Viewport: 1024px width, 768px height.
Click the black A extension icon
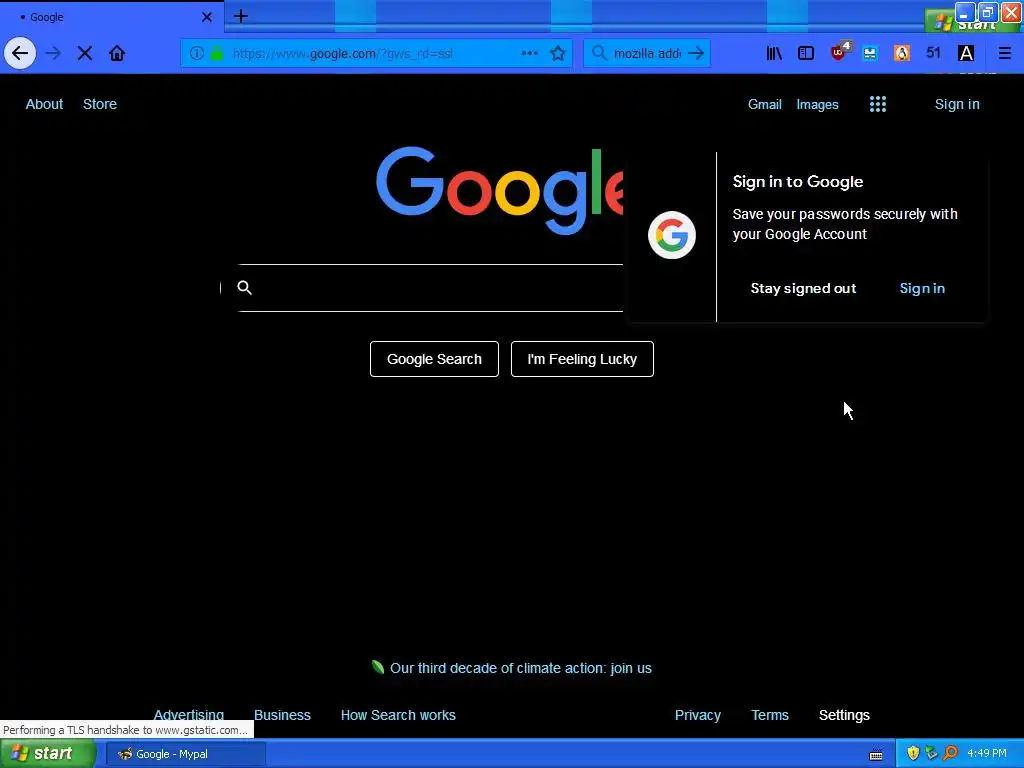click(966, 54)
